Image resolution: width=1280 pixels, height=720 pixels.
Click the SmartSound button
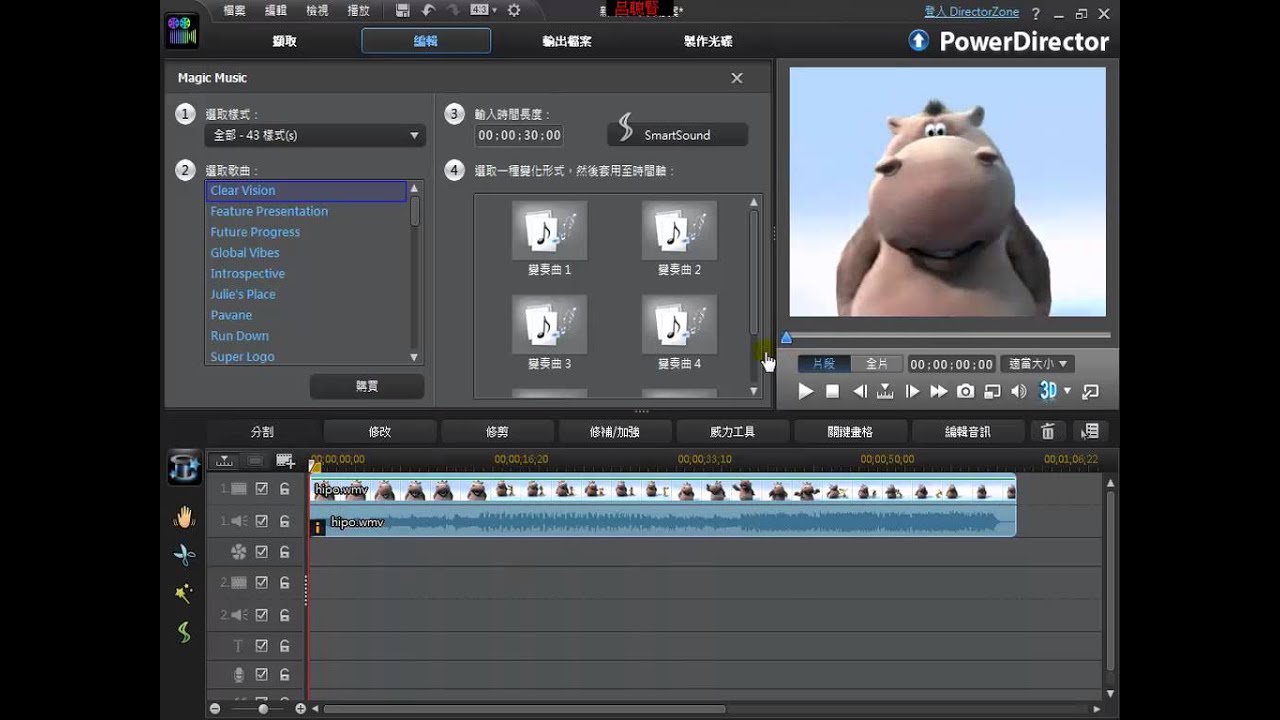(678, 134)
